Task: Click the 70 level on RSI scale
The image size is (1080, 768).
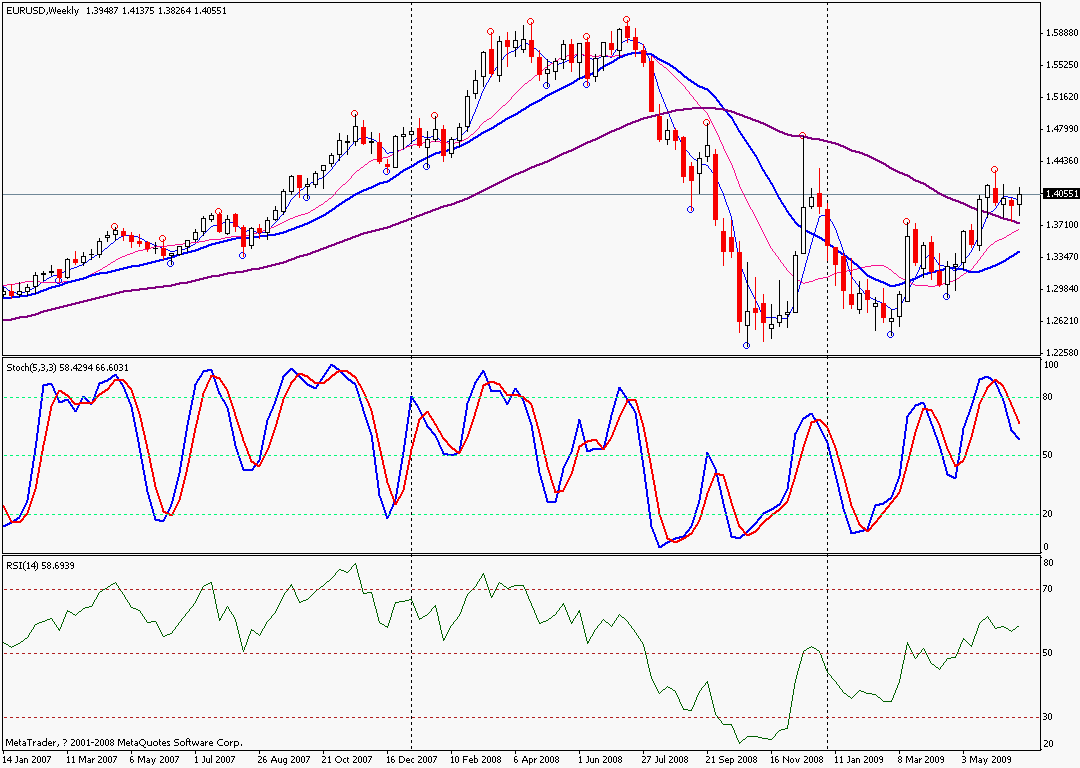Action: click(1048, 589)
